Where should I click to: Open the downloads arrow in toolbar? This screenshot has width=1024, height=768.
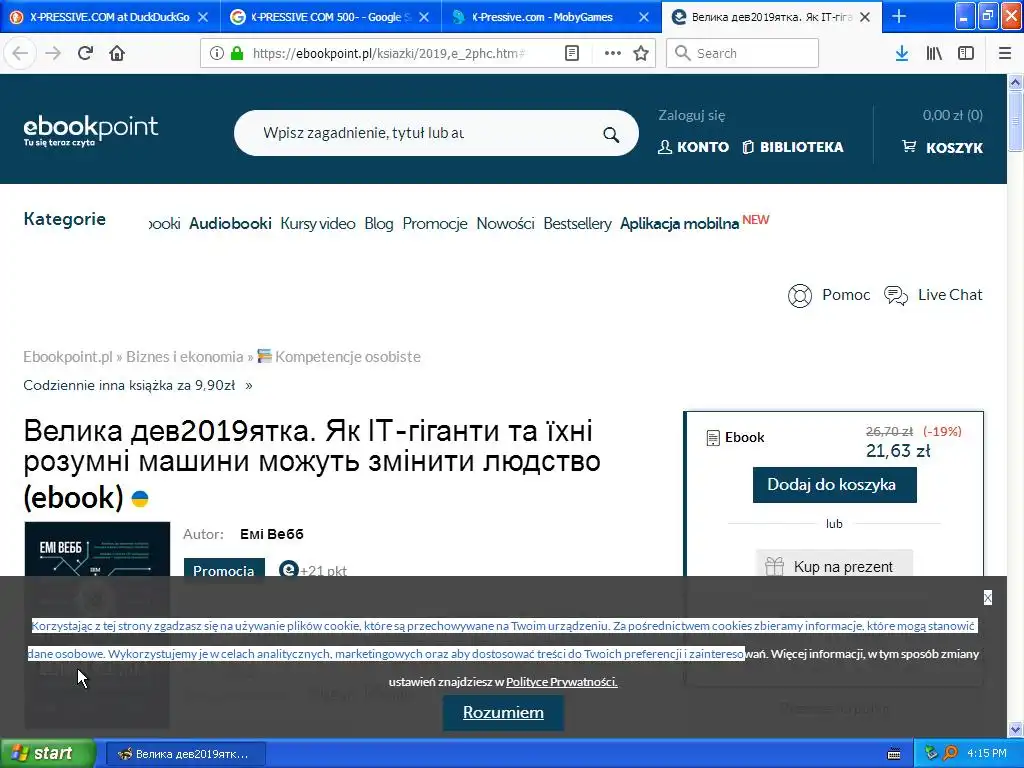pyautogui.click(x=902, y=53)
